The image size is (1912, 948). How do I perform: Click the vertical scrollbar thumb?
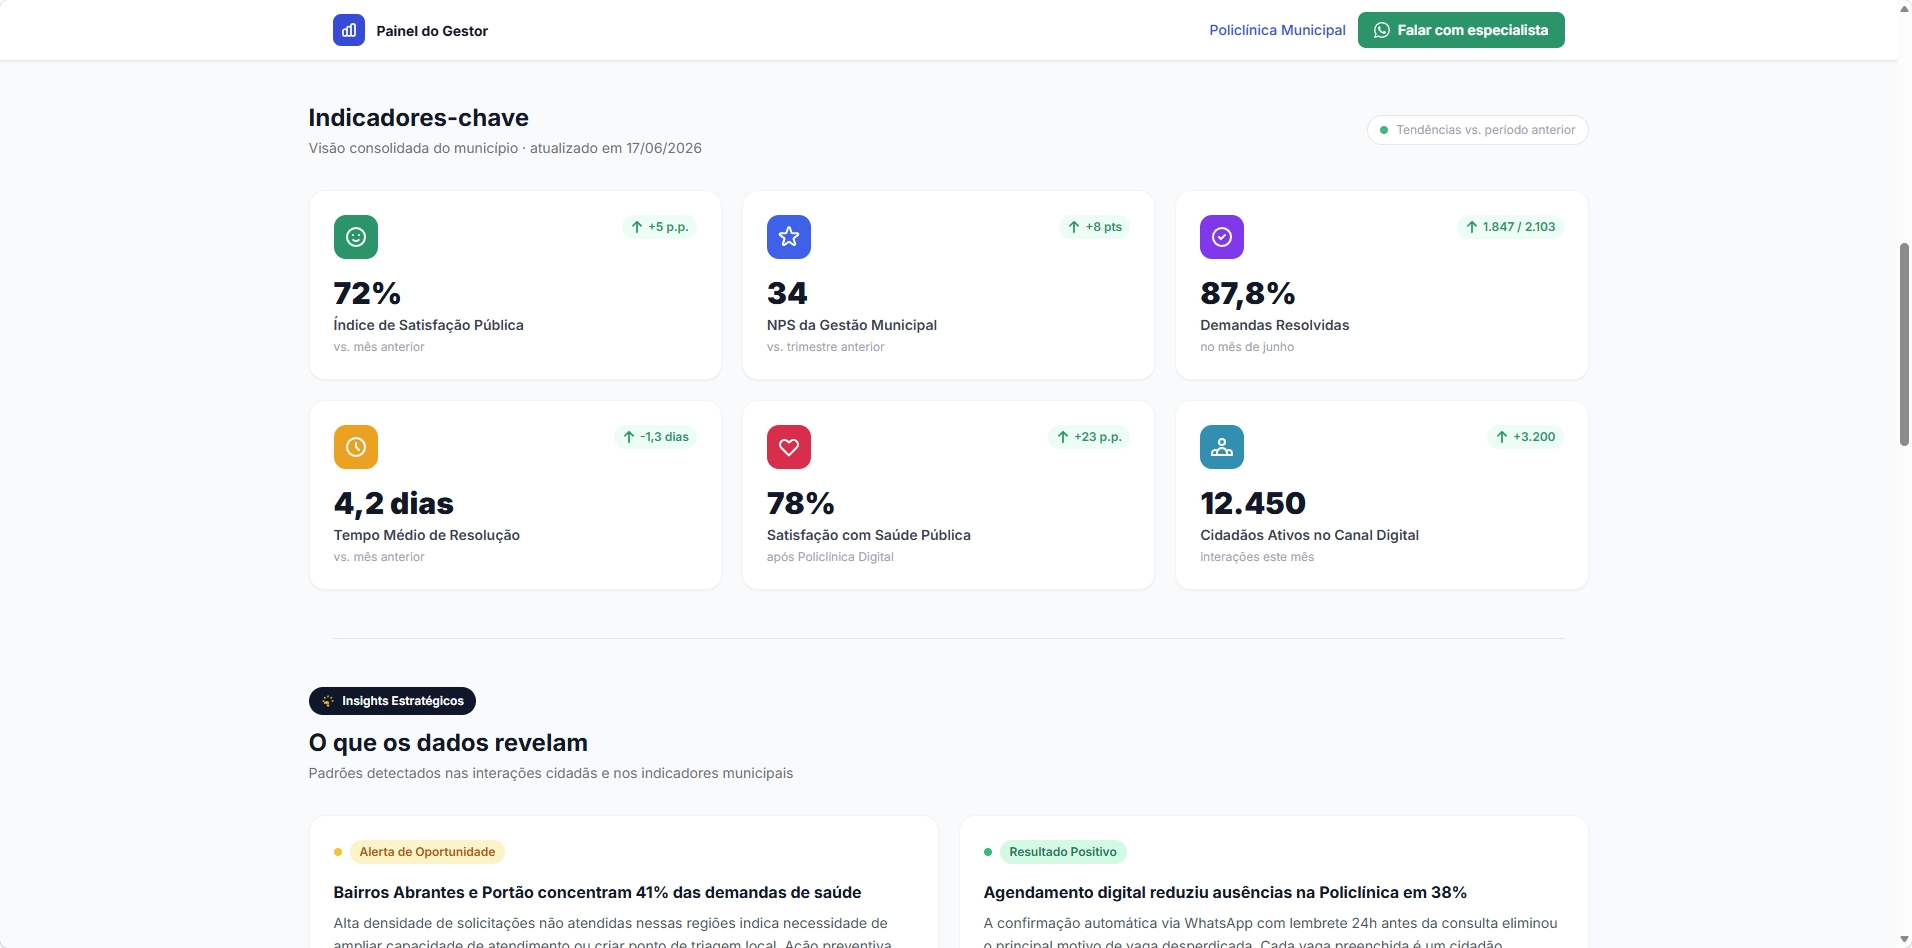pyautogui.click(x=1904, y=344)
